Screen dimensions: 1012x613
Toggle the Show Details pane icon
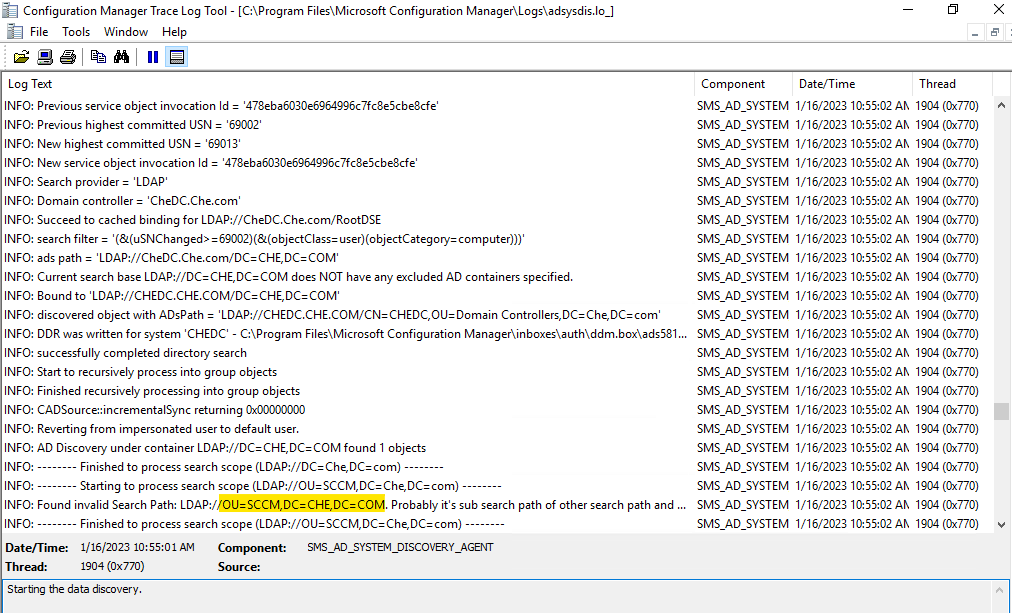(x=176, y=57)
